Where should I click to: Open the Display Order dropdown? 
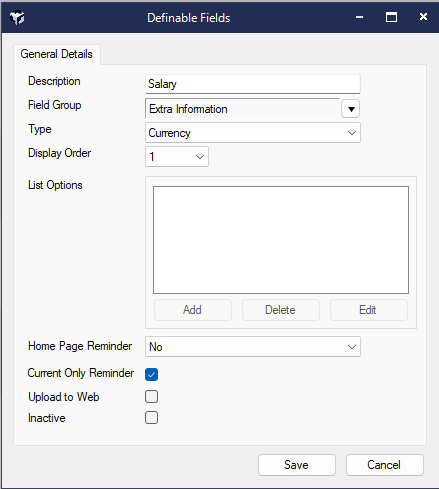coord(177,157)
